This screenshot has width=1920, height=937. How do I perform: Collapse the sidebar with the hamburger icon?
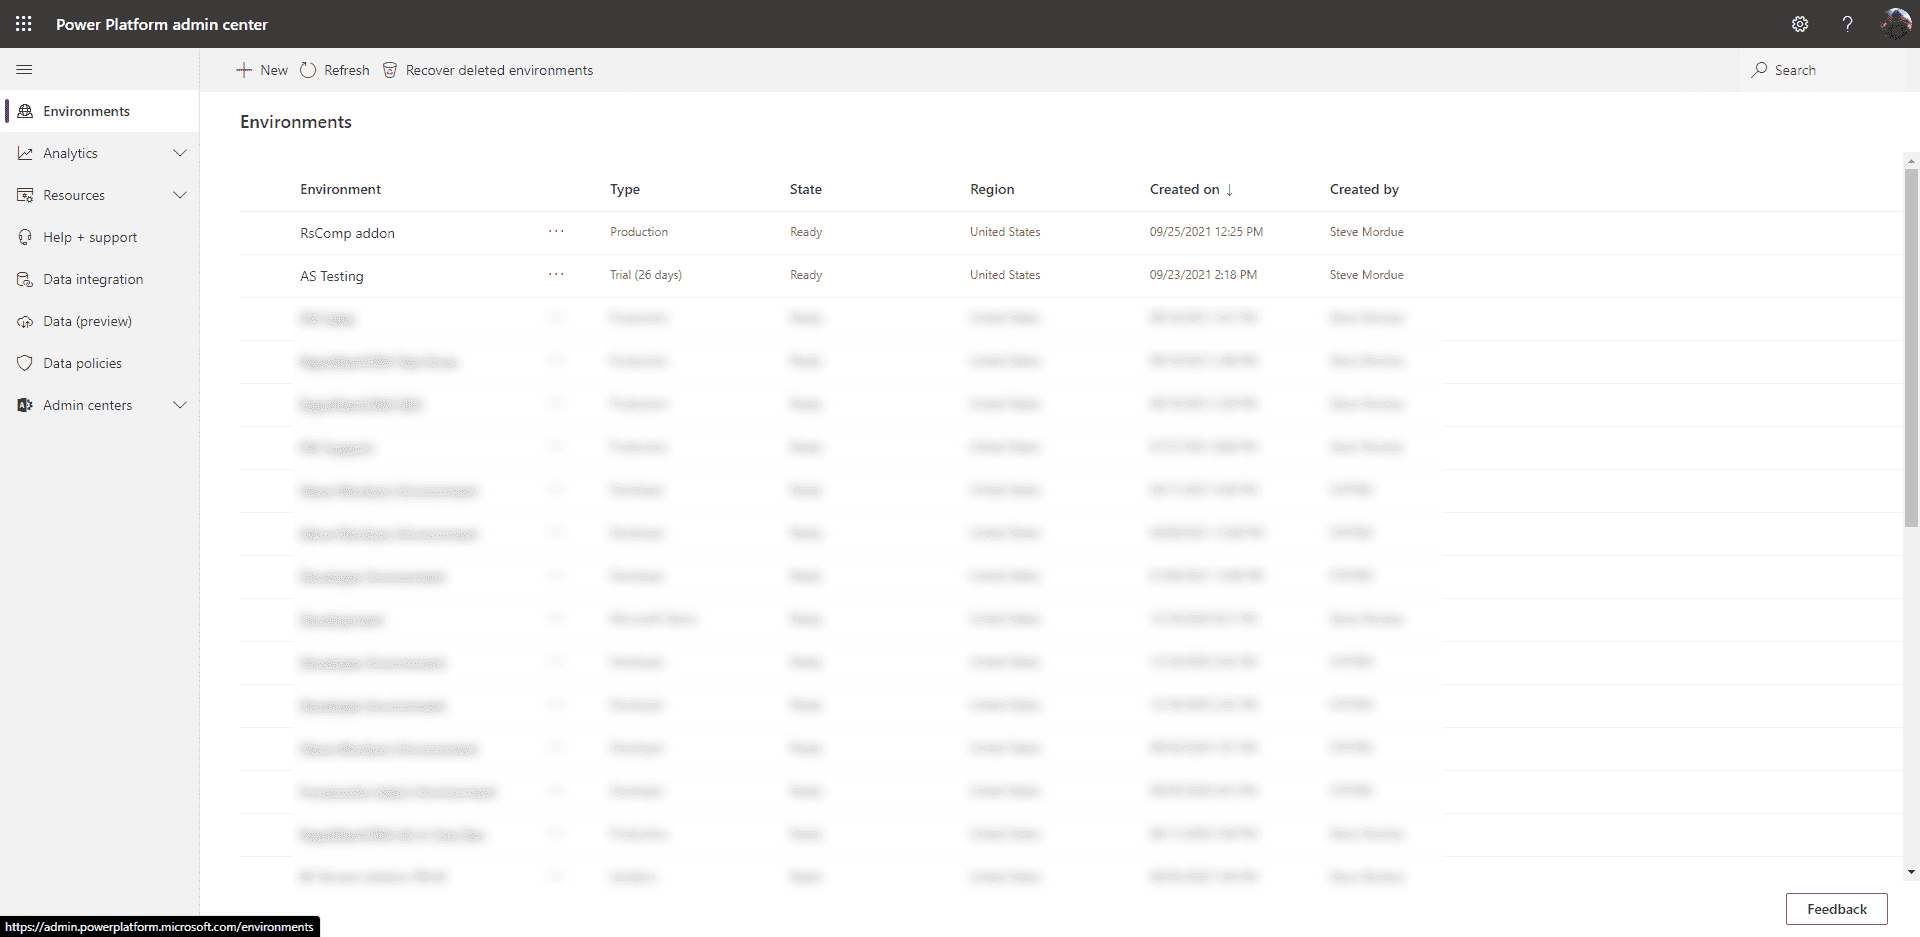point(25,69)
